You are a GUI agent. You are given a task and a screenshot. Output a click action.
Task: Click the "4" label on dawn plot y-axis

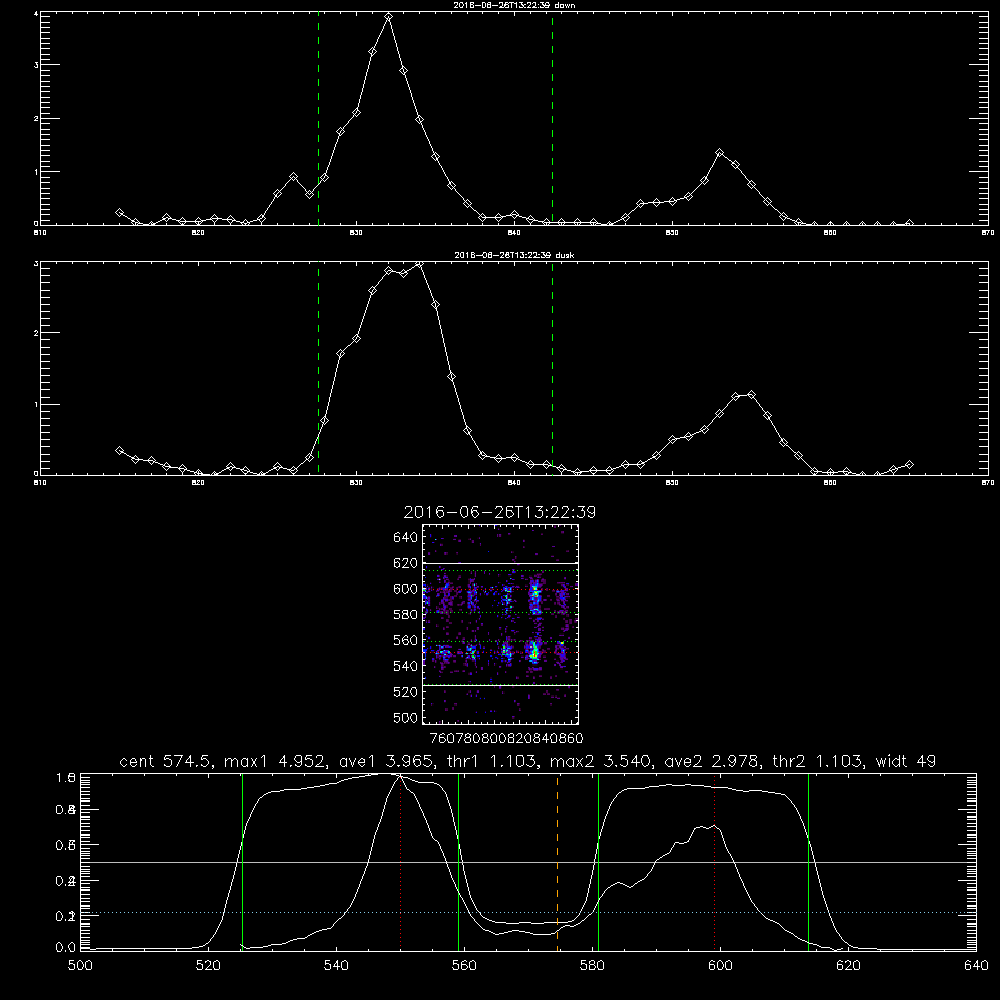(36, 13)
